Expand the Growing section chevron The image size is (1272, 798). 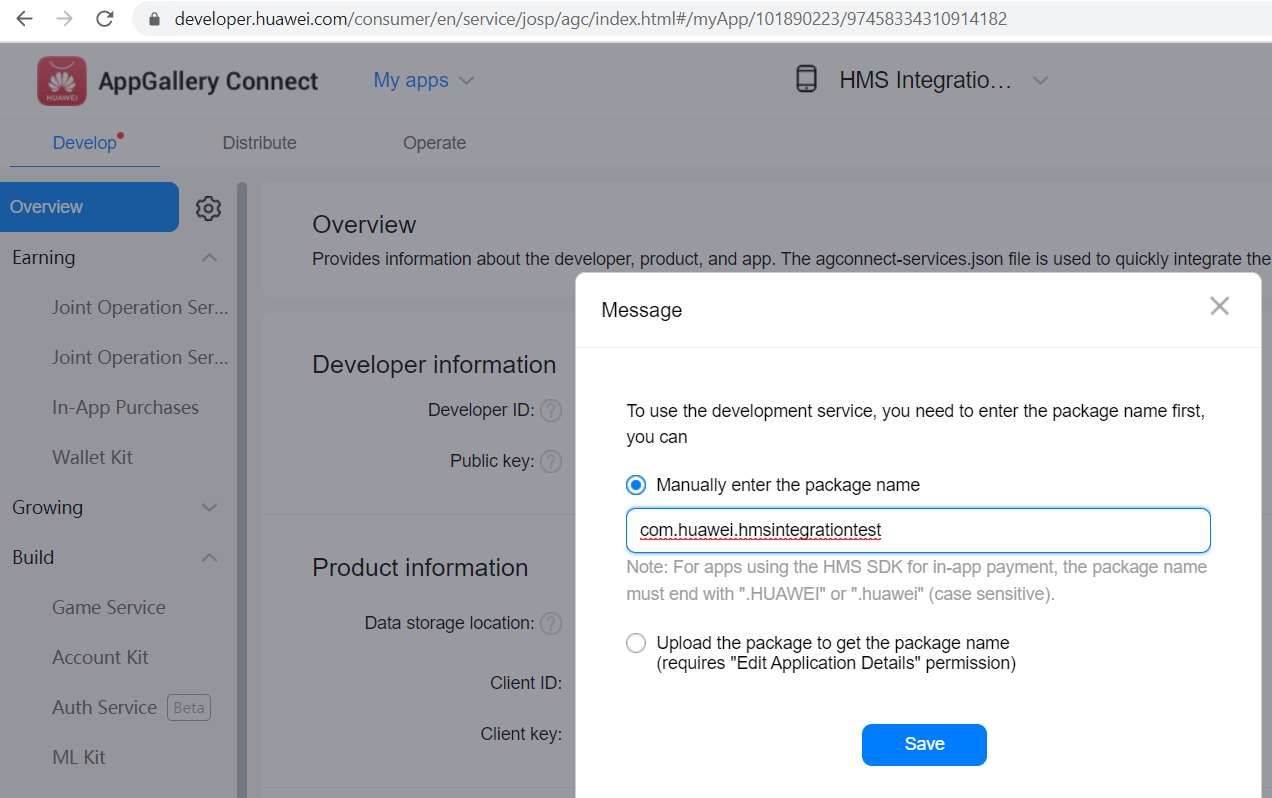pos(209,508)
